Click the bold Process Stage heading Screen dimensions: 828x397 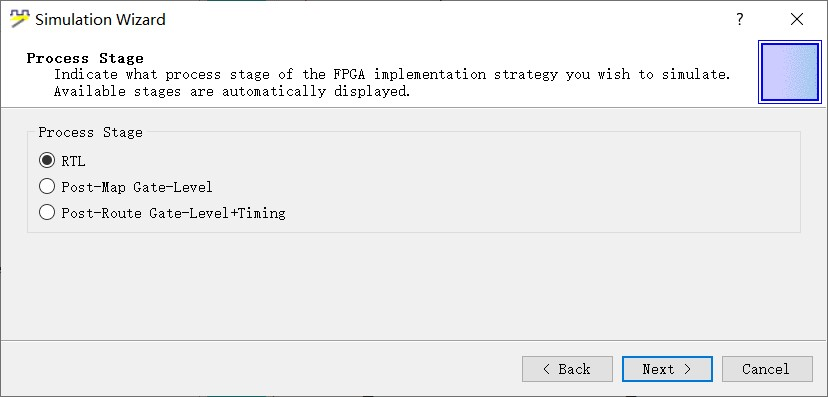pyautogui.click(x=85, y=58)
